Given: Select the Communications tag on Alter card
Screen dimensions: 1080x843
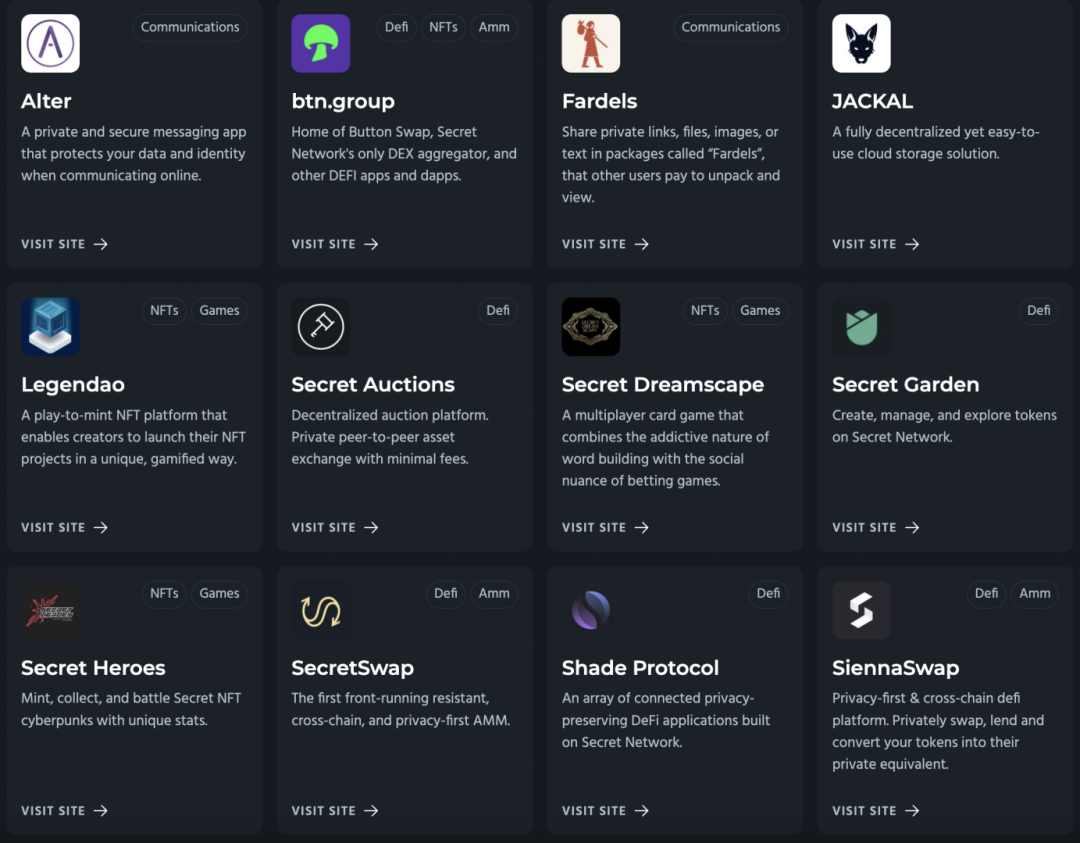Looking at the screenshot, I should tap(190, 27).
